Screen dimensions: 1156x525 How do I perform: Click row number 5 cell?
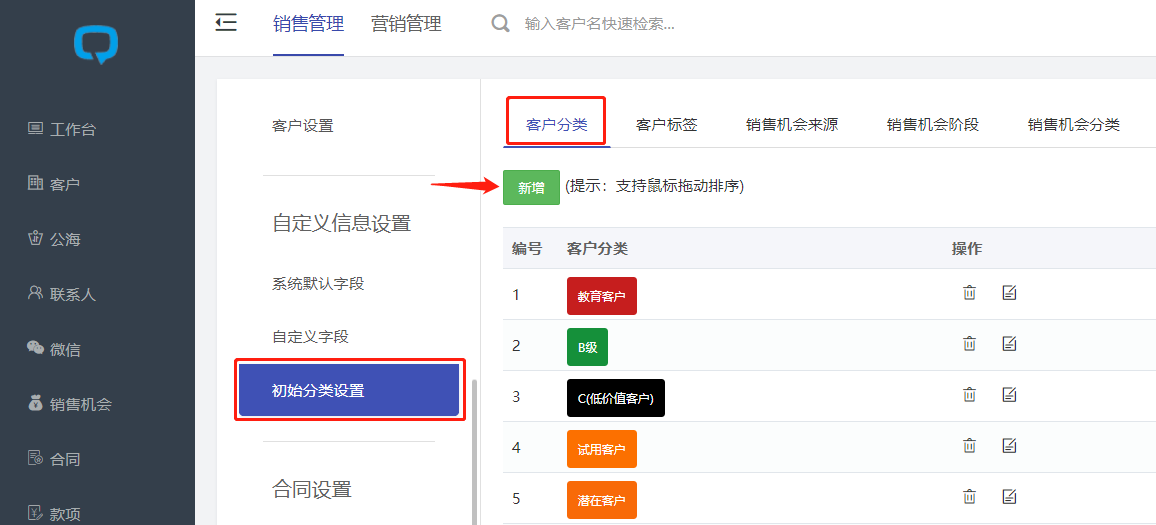tap(516, 498)
